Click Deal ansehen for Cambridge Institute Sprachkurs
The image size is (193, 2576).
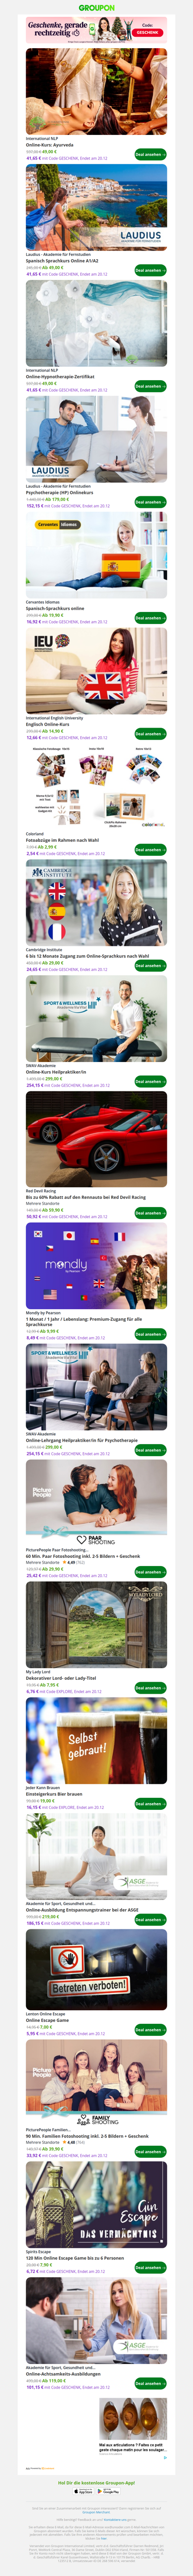(x=150, y=966)
